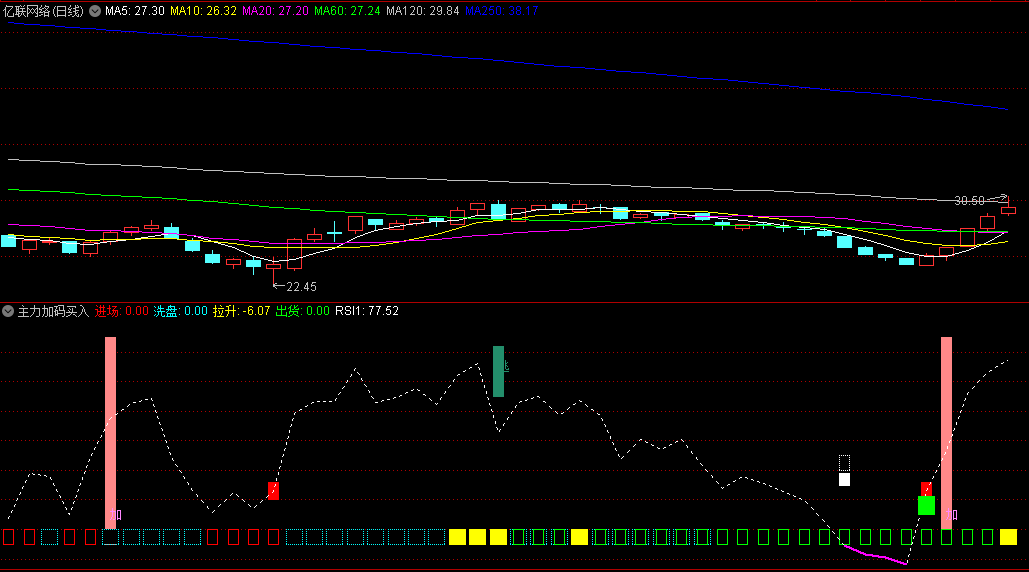Expand the 主力加码买入 indicator menu arrow
The width and height of the screenshot is (1029, 572).
[x=8, y=311]
